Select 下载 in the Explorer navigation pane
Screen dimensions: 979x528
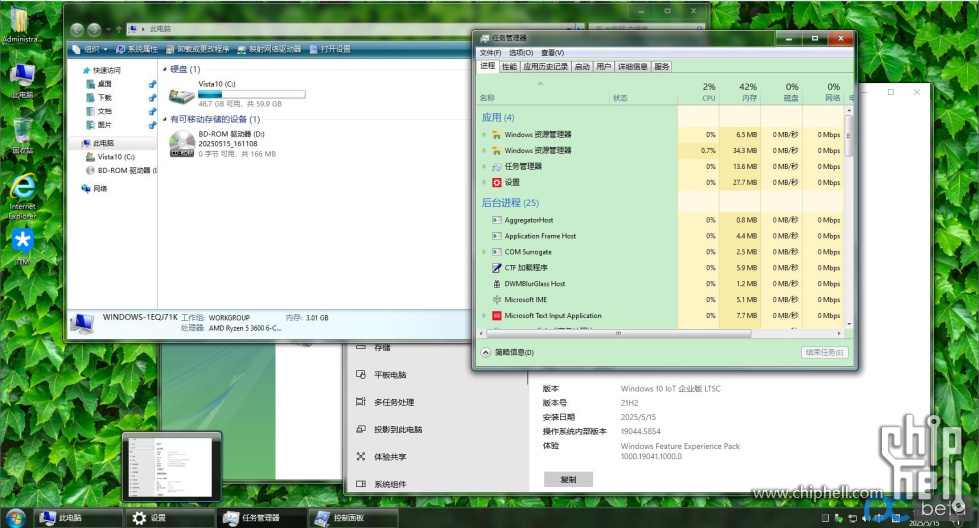[104, 97]
